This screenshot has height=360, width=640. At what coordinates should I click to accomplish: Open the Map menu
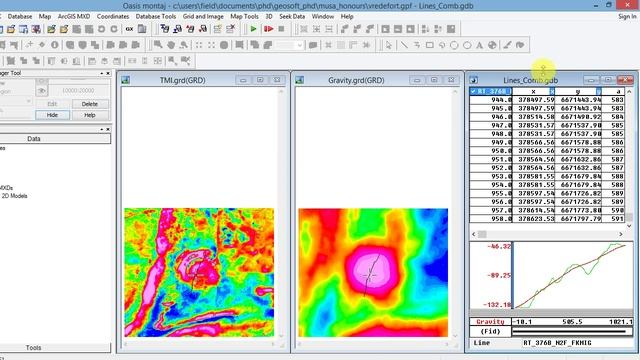(x=45, y=16)
